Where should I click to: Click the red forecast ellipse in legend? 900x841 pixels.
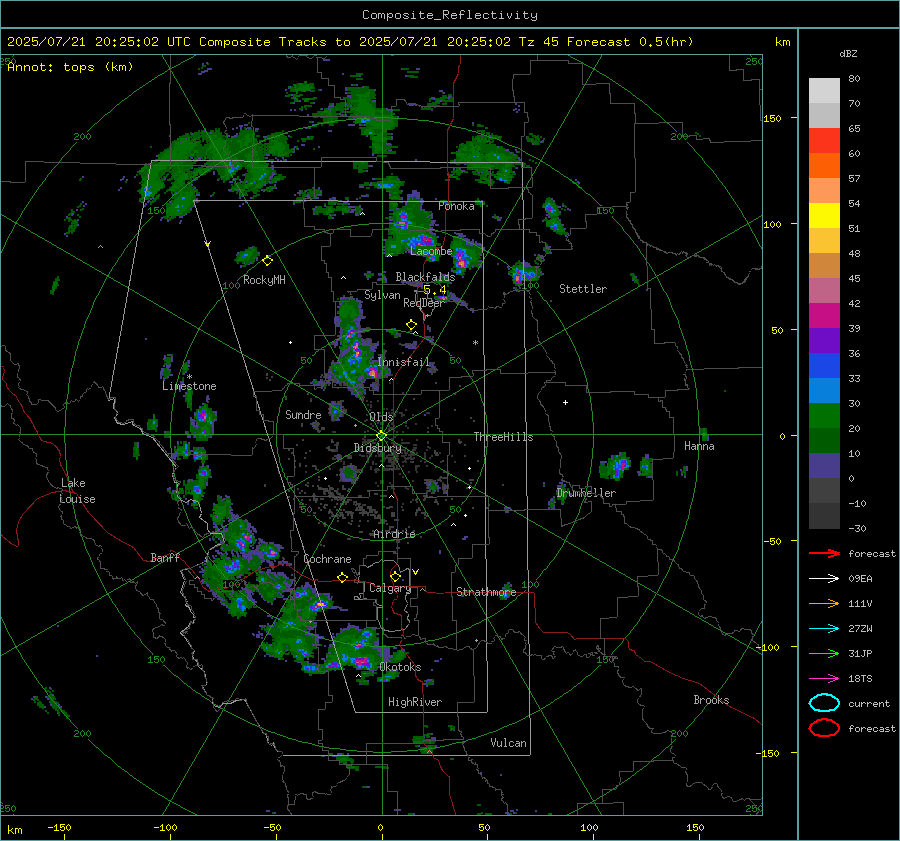[824, 728]
